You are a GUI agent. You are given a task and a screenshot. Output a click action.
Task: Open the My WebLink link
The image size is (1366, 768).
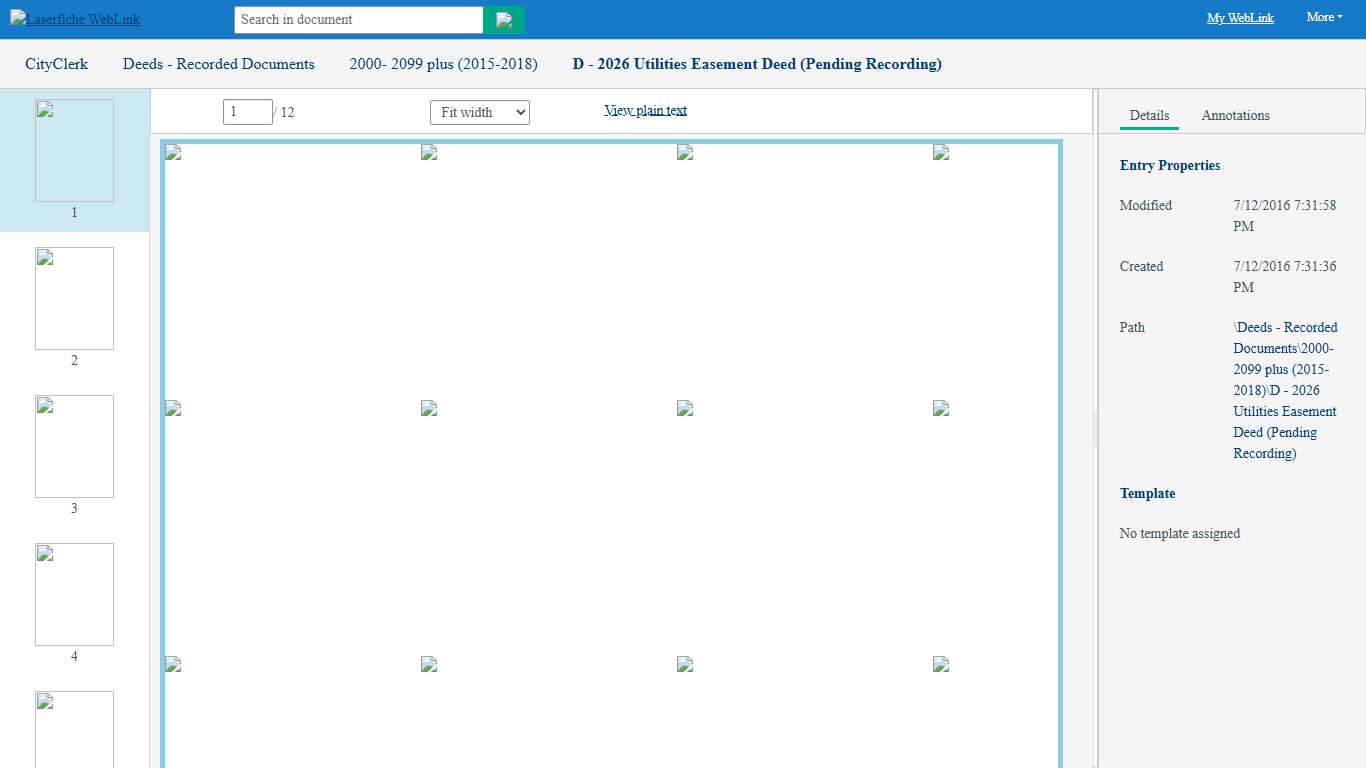(x=1240, y=18)
